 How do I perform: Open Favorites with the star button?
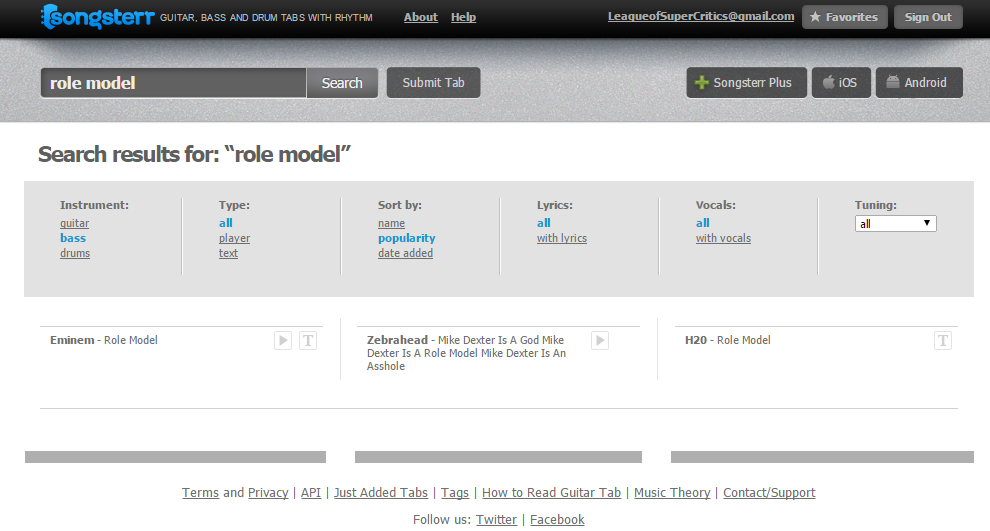pyautogui.click(x=845, y=17)
